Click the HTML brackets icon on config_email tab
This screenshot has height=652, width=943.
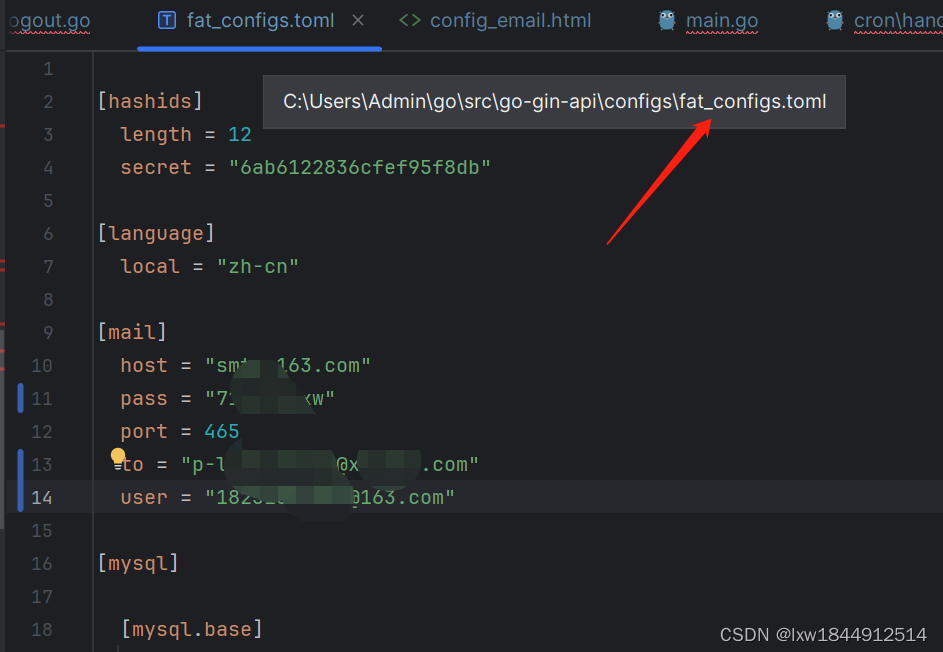(410, 20)
